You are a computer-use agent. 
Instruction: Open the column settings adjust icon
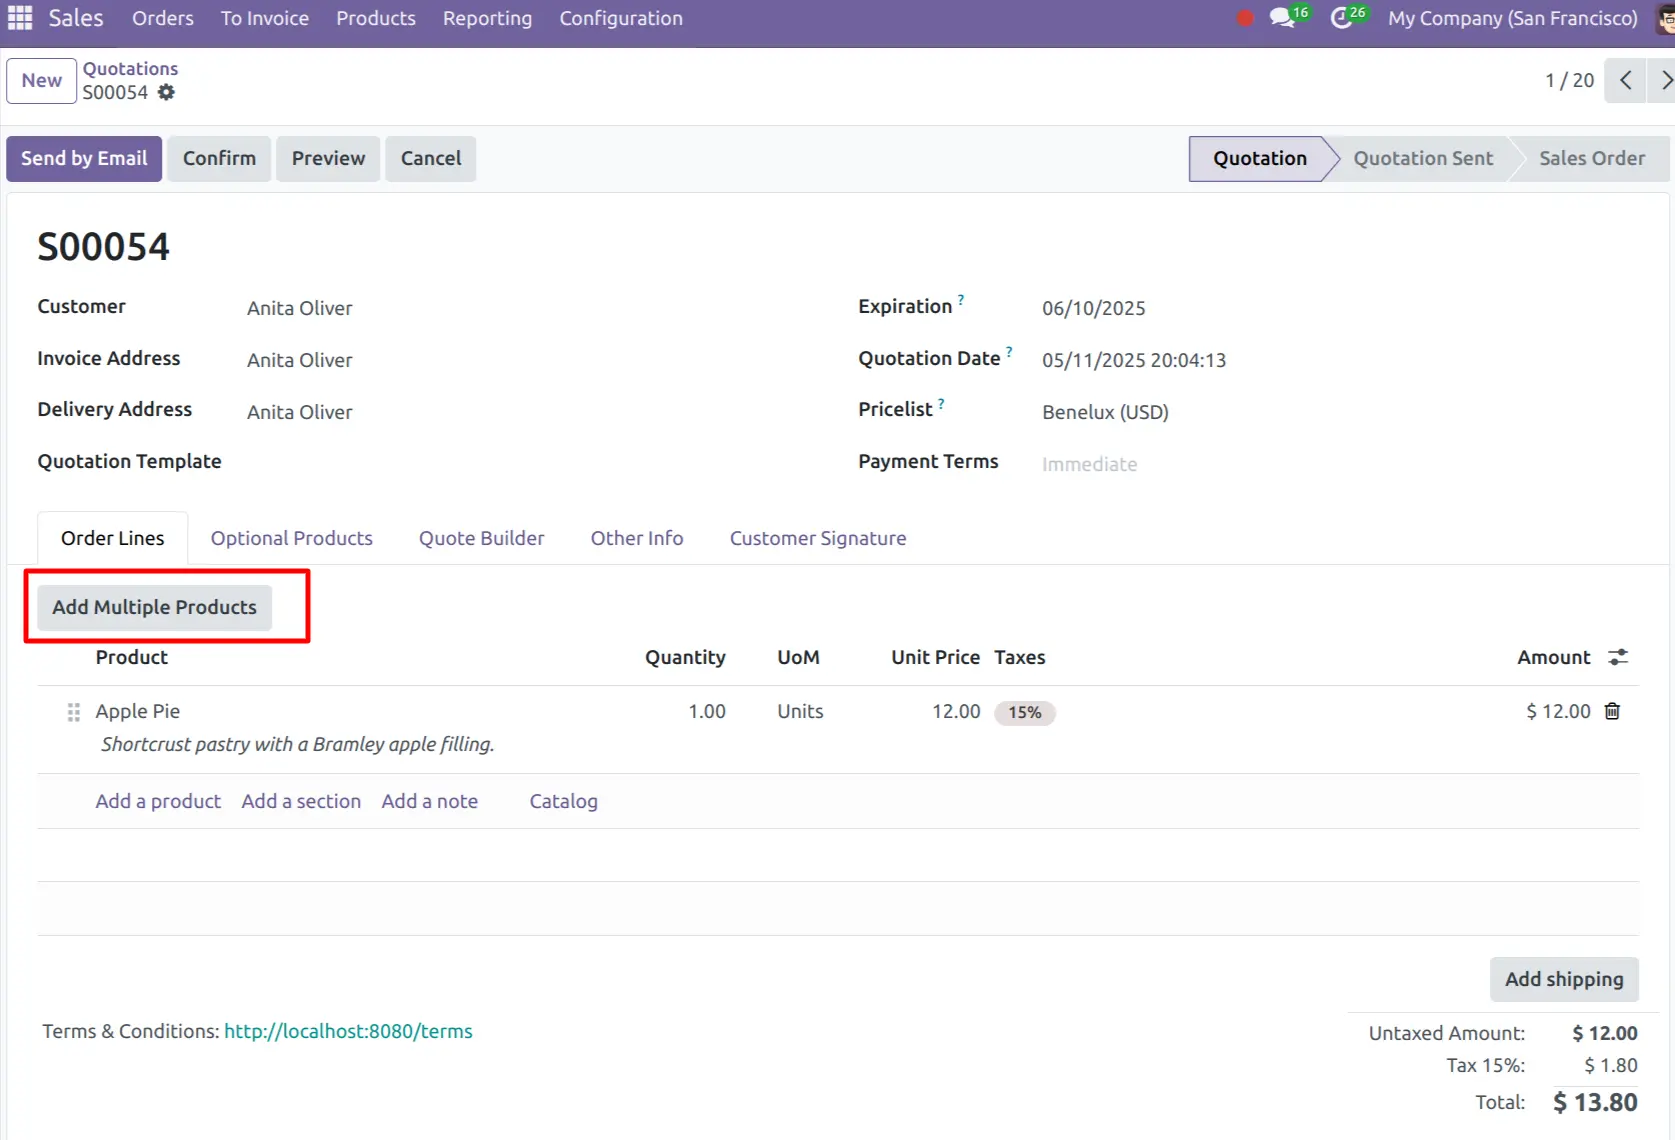1618,657
